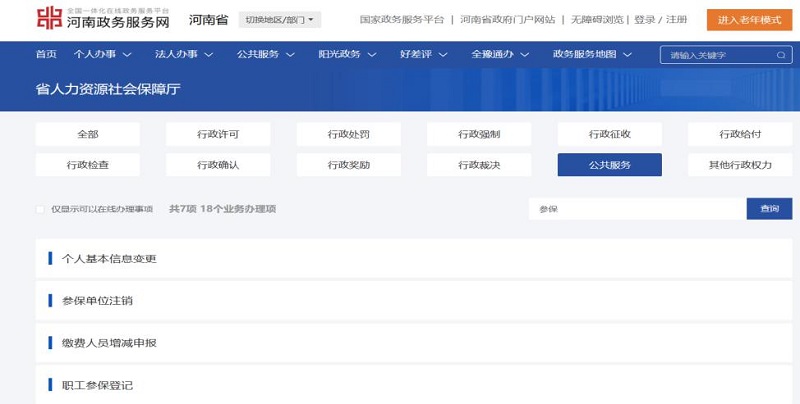Open the 阳光政务 navigation menu
This screenshot has height=404, width=800.
coord(345,54)
